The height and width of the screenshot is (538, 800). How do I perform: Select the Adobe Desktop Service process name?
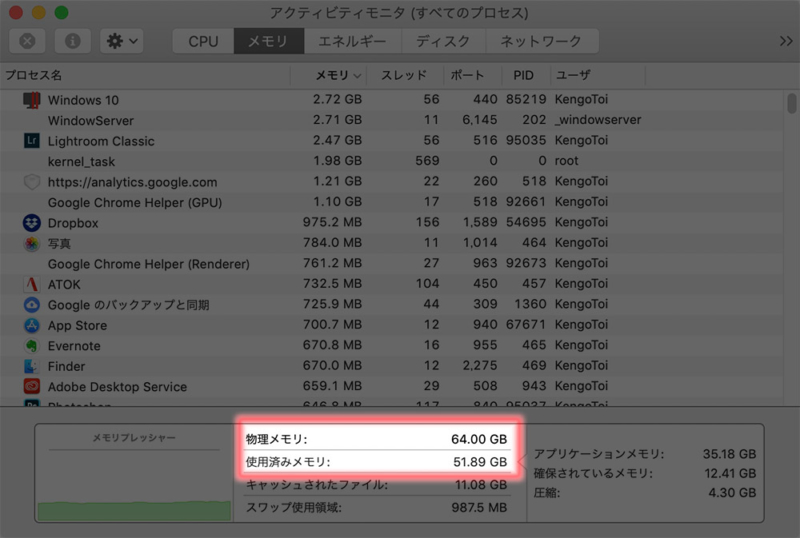point(117,387)
